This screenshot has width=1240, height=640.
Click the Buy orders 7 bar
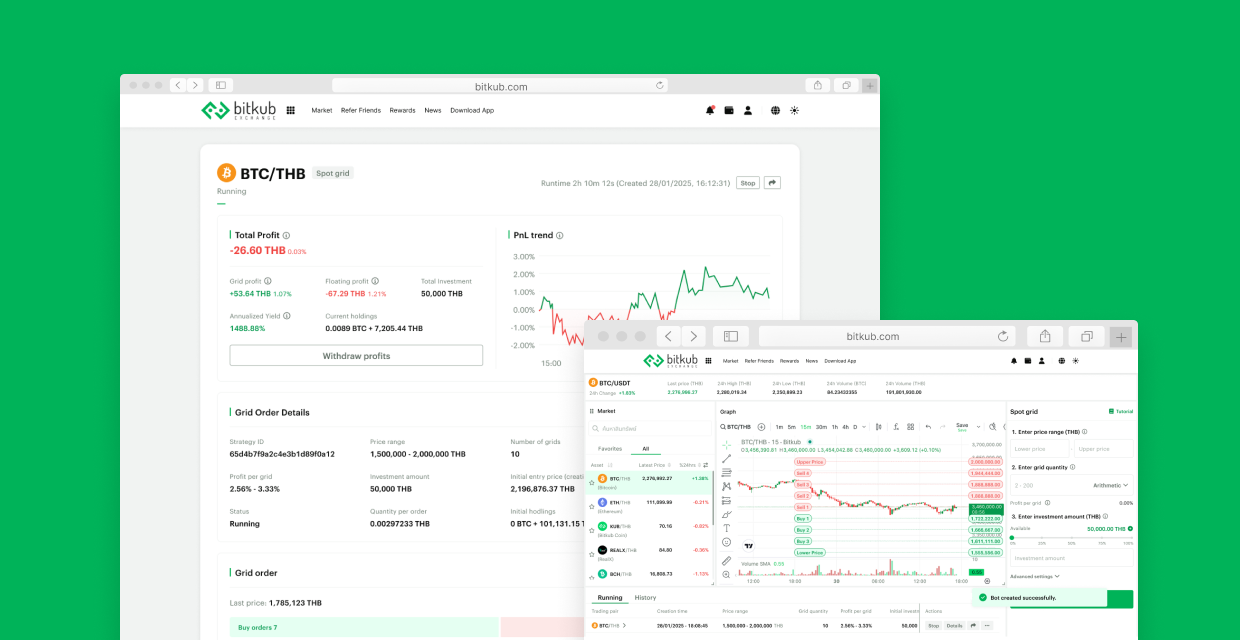click(x=364, y=627)
